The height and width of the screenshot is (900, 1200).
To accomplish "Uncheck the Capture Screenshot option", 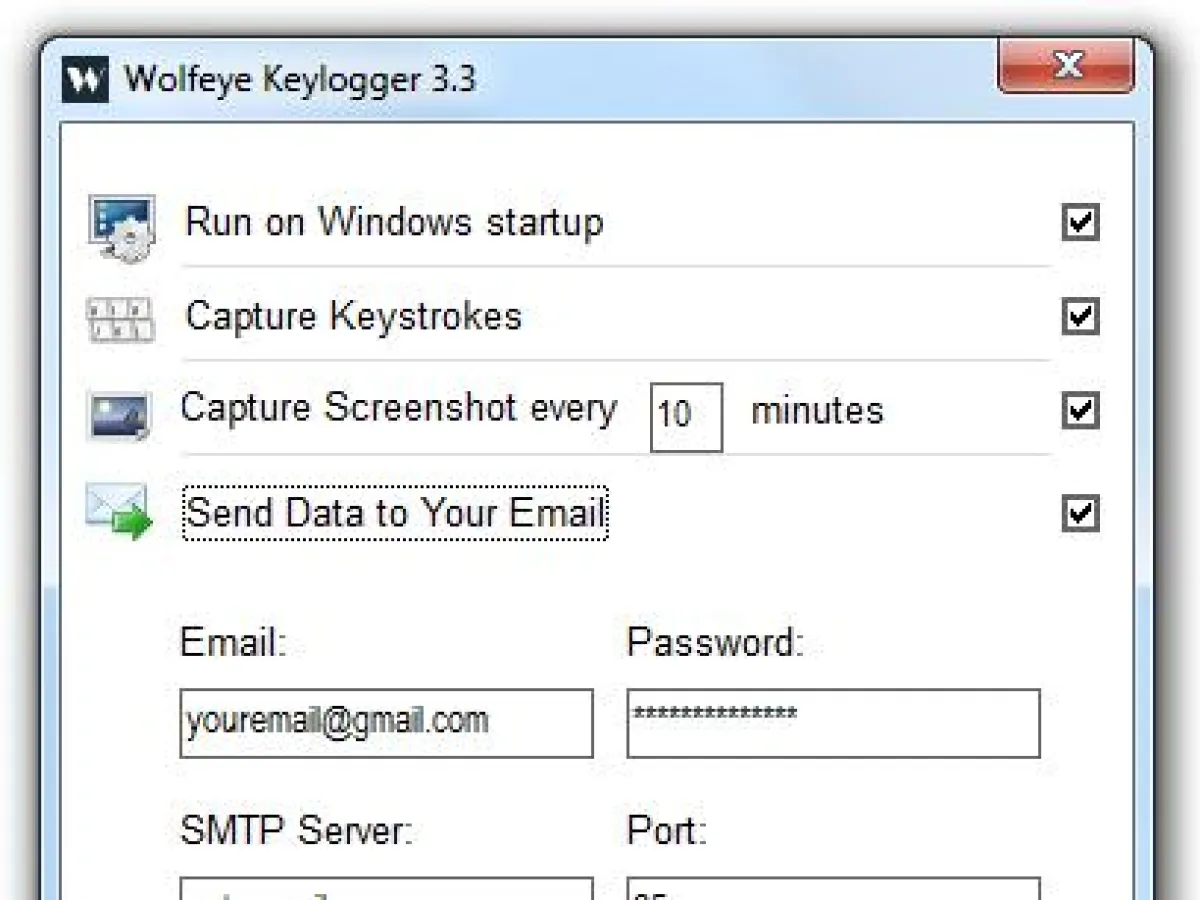I will point(1080,411).
